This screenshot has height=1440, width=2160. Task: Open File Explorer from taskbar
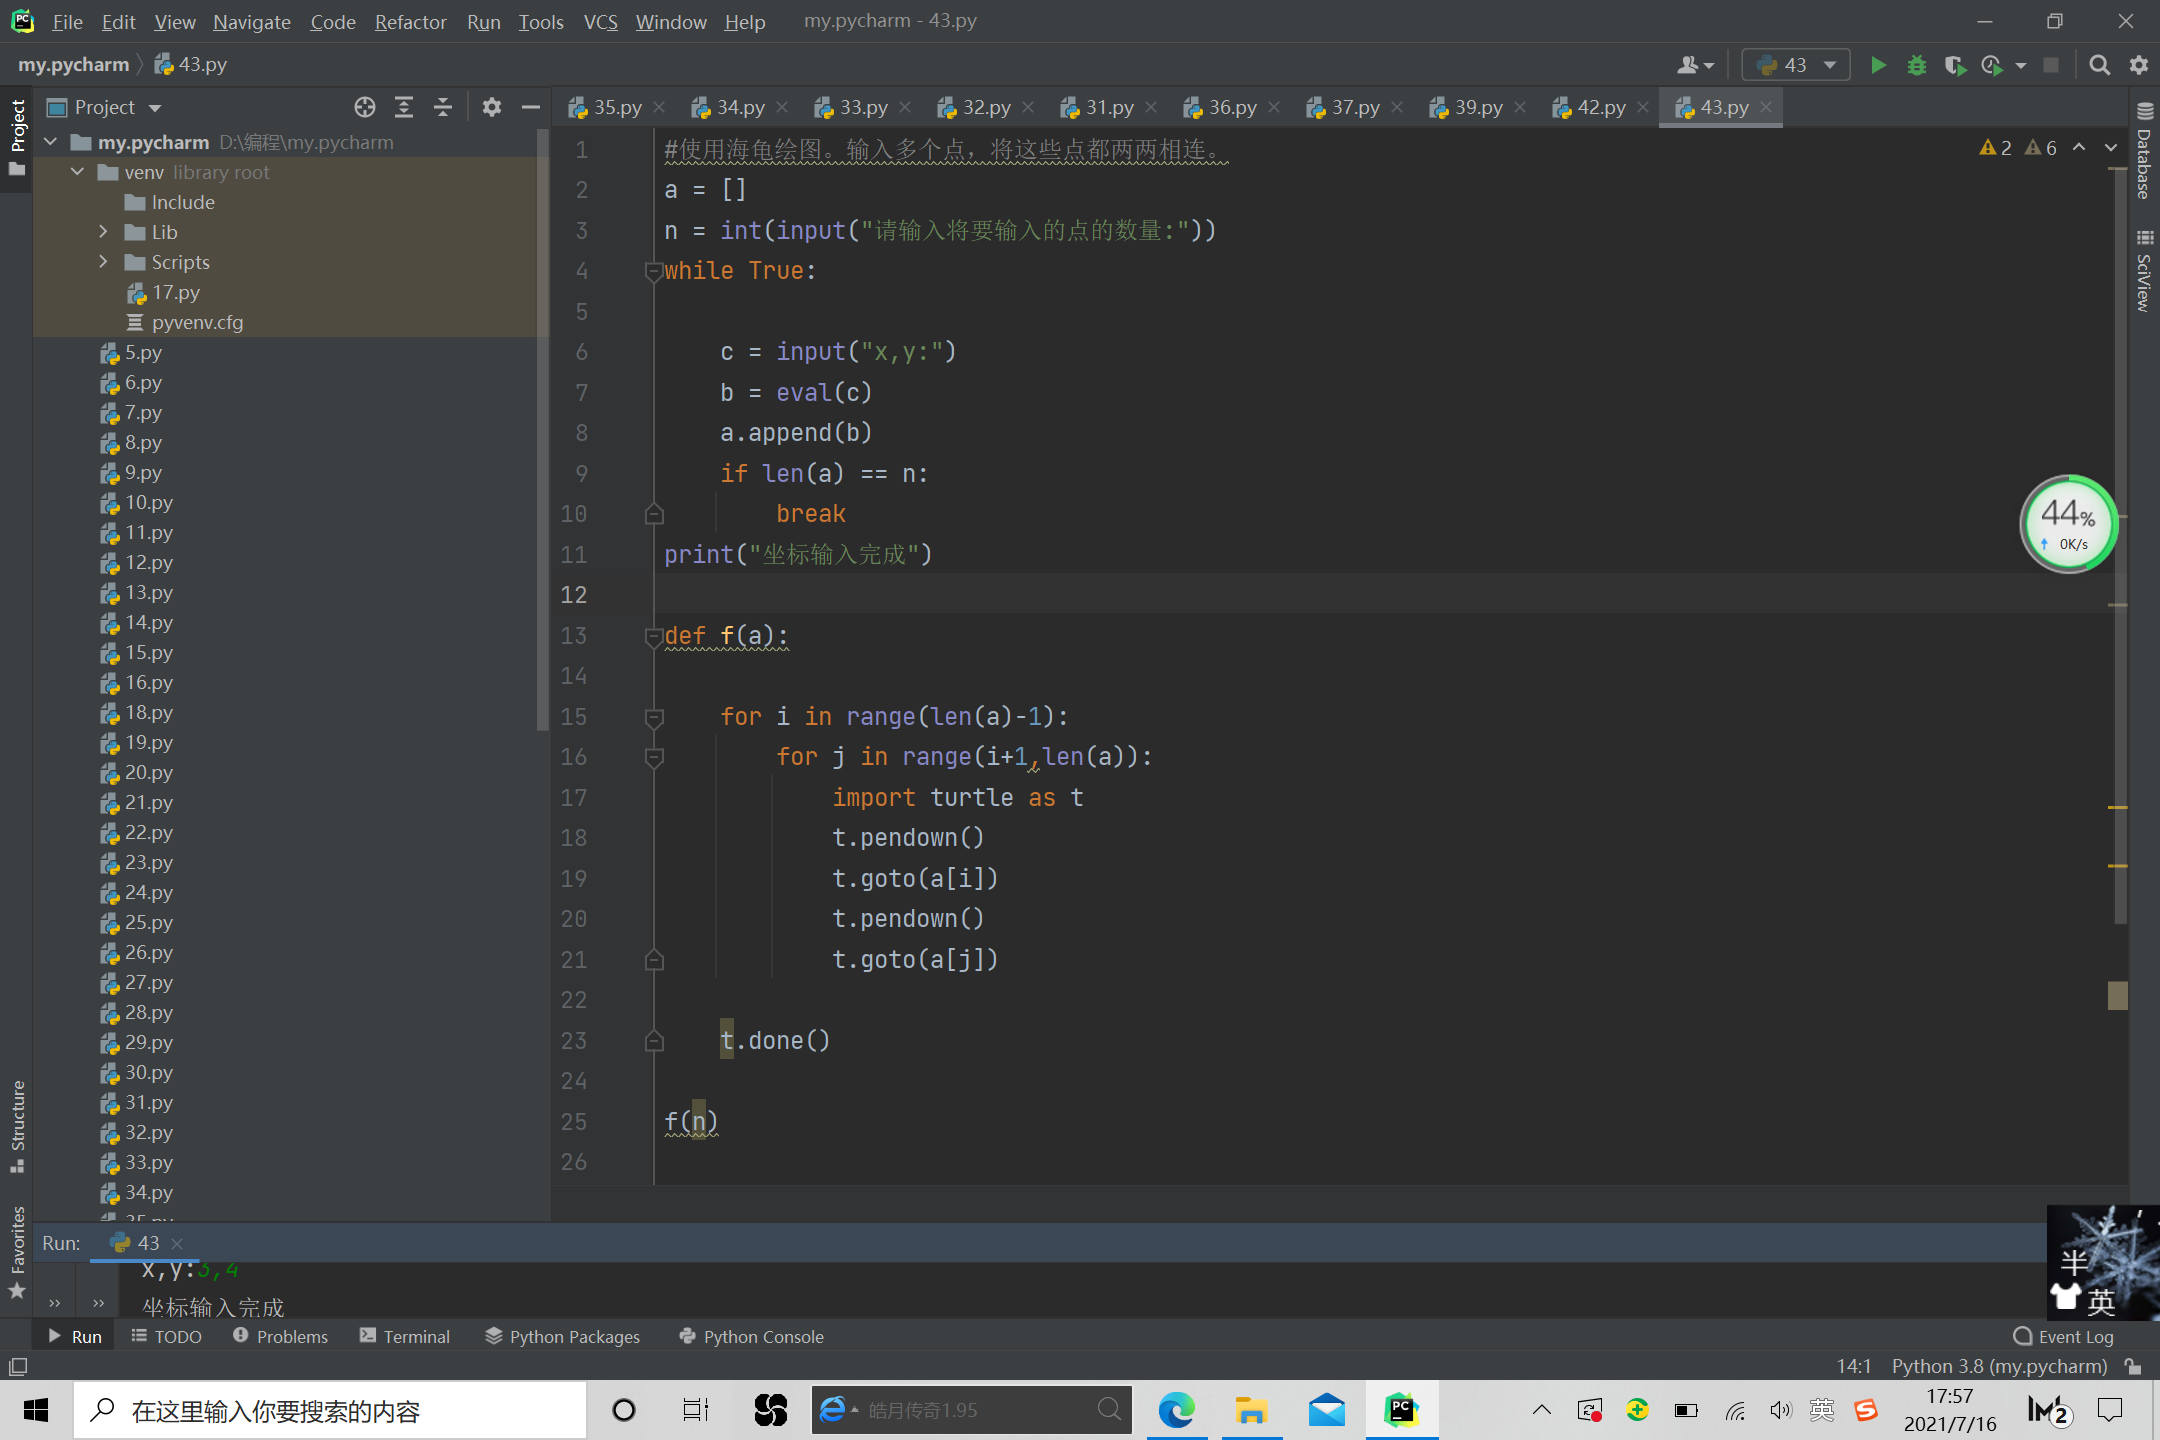(x=1251, y=1411)
